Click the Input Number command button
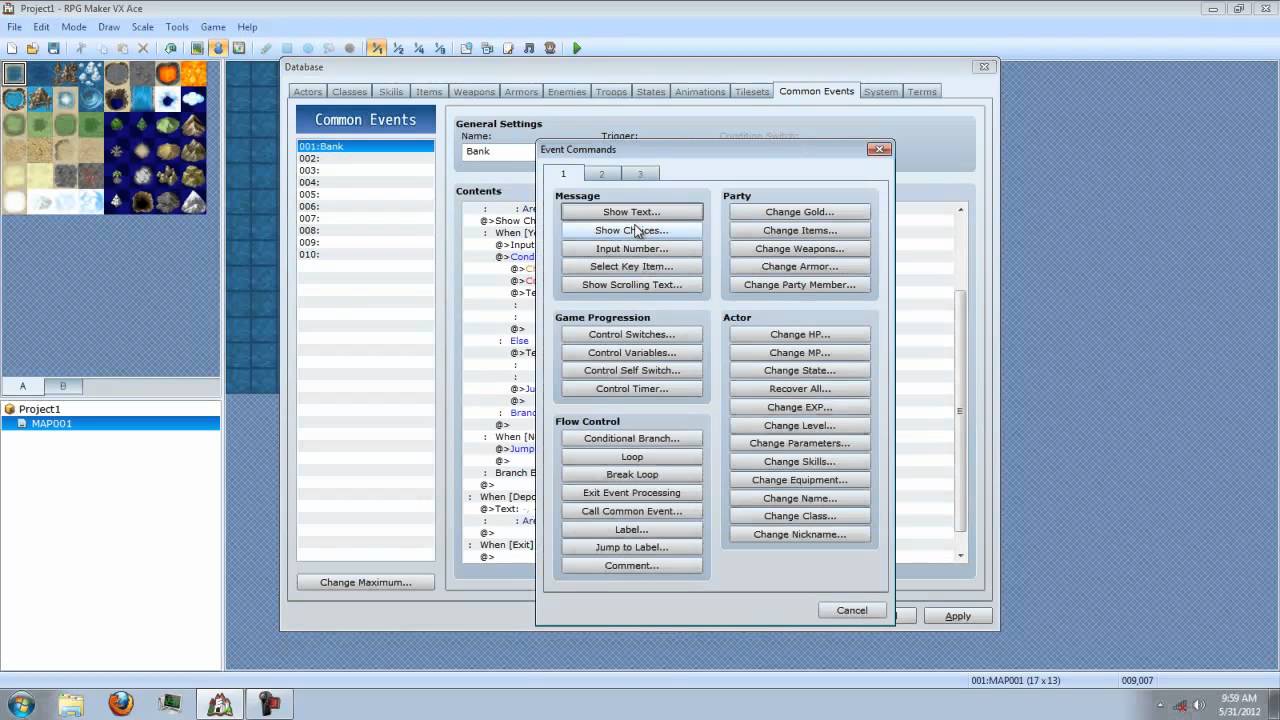This screenshot has width=1280, height=720. point(632,248)
